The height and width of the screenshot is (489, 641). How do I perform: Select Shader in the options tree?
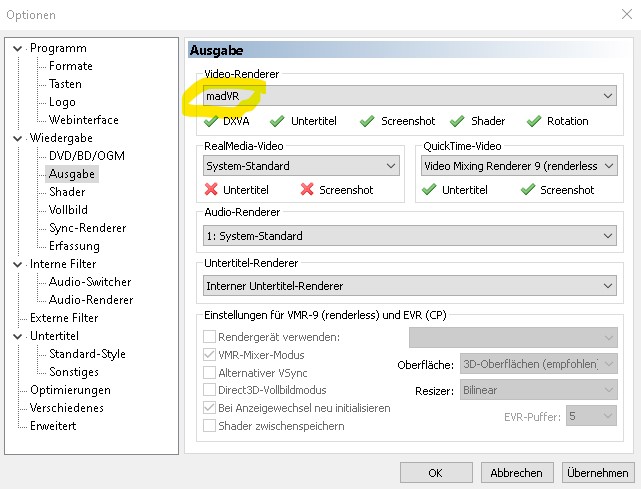[67, 192]
